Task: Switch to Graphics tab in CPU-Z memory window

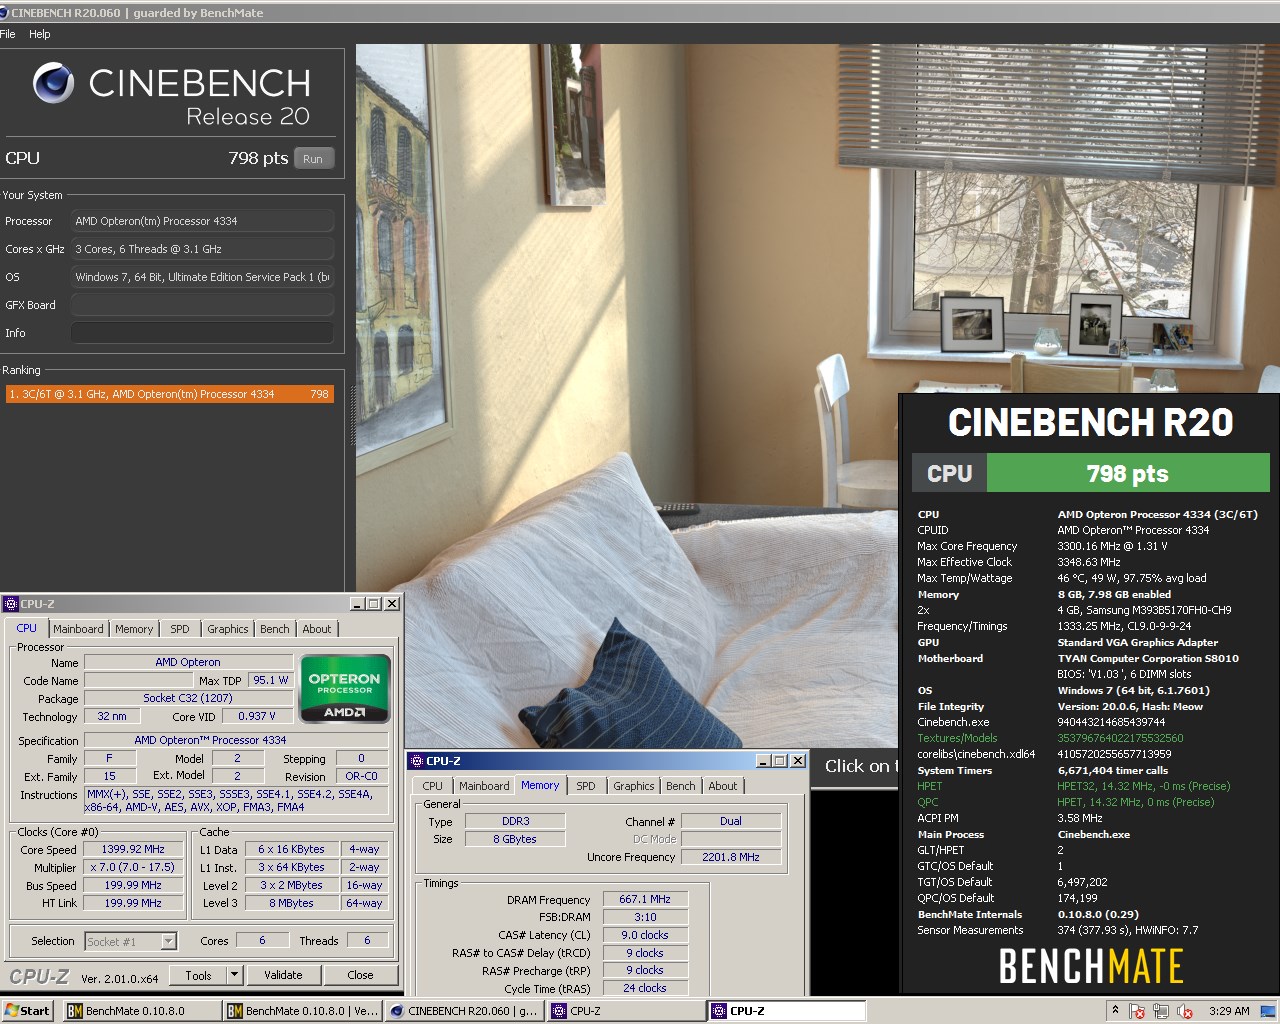Action: click(x=634, y=786)
